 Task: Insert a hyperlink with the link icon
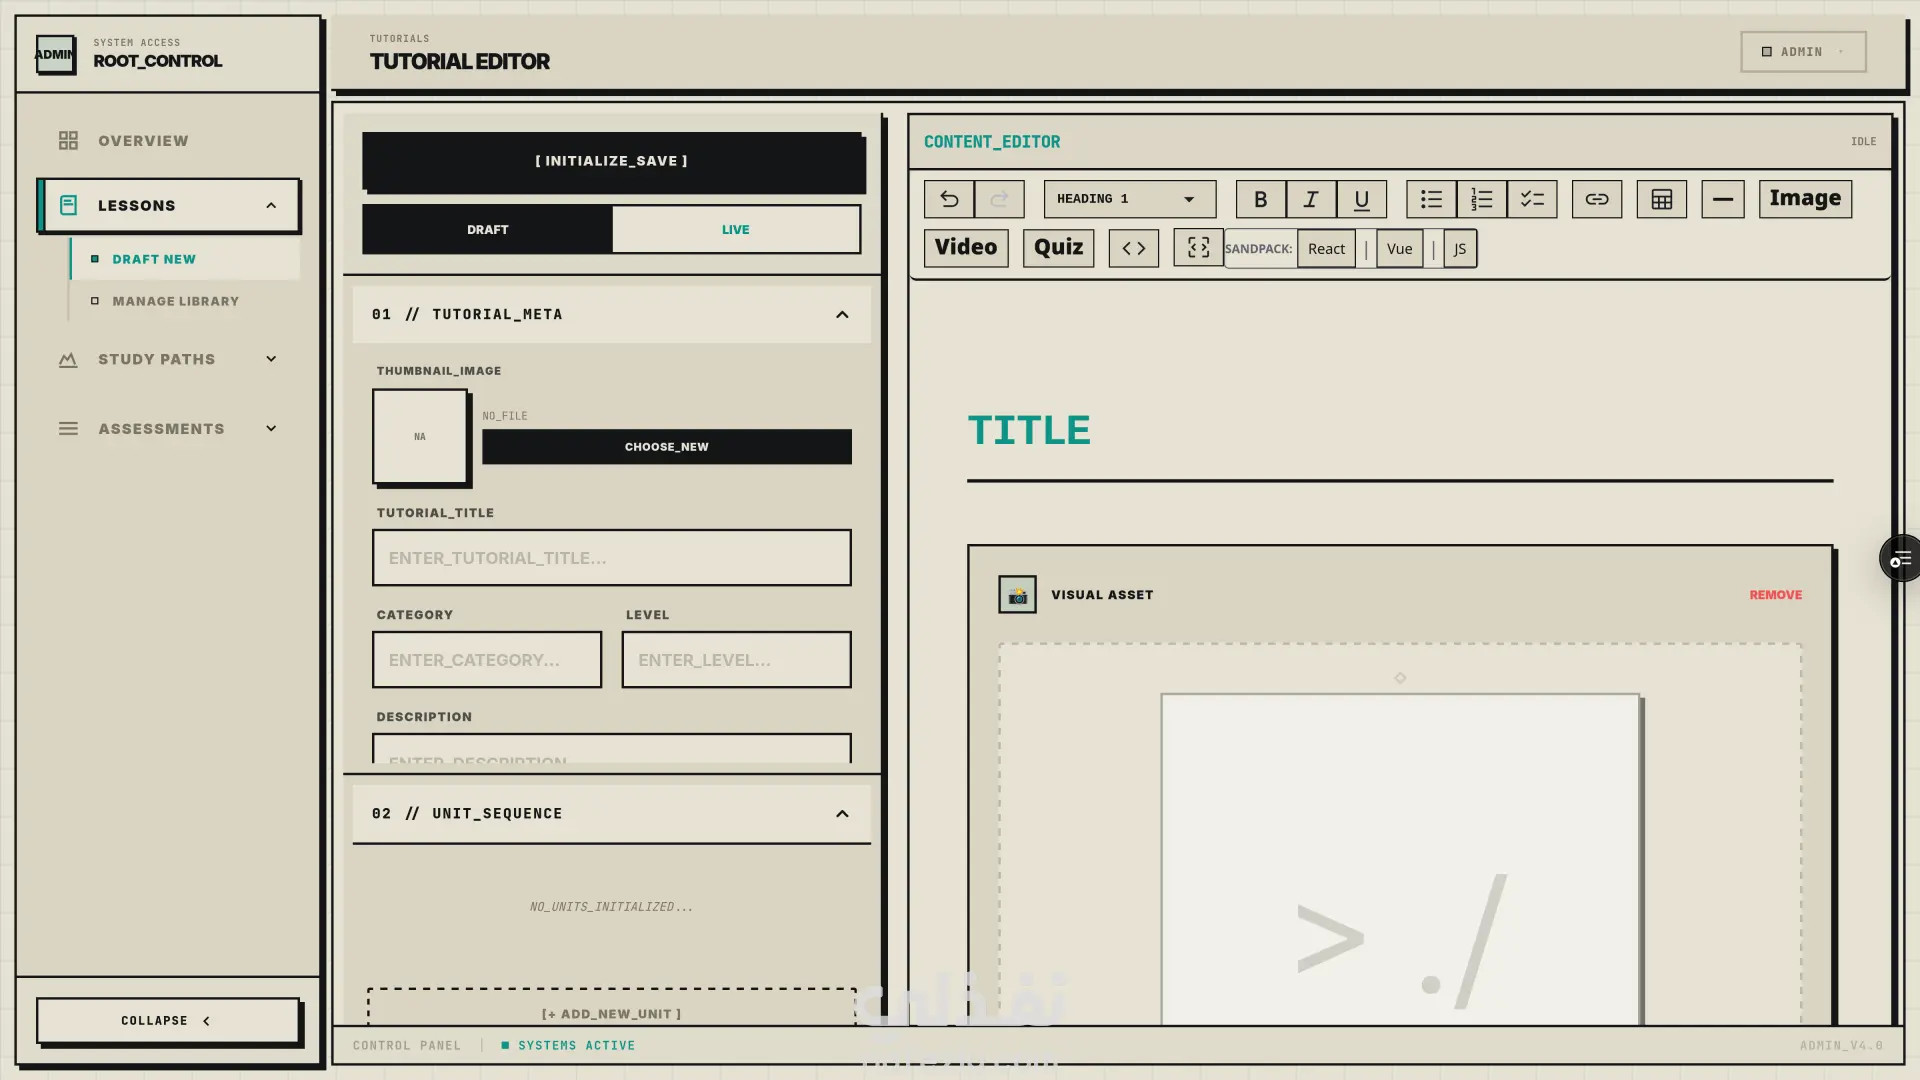(x=1596, y=199)
